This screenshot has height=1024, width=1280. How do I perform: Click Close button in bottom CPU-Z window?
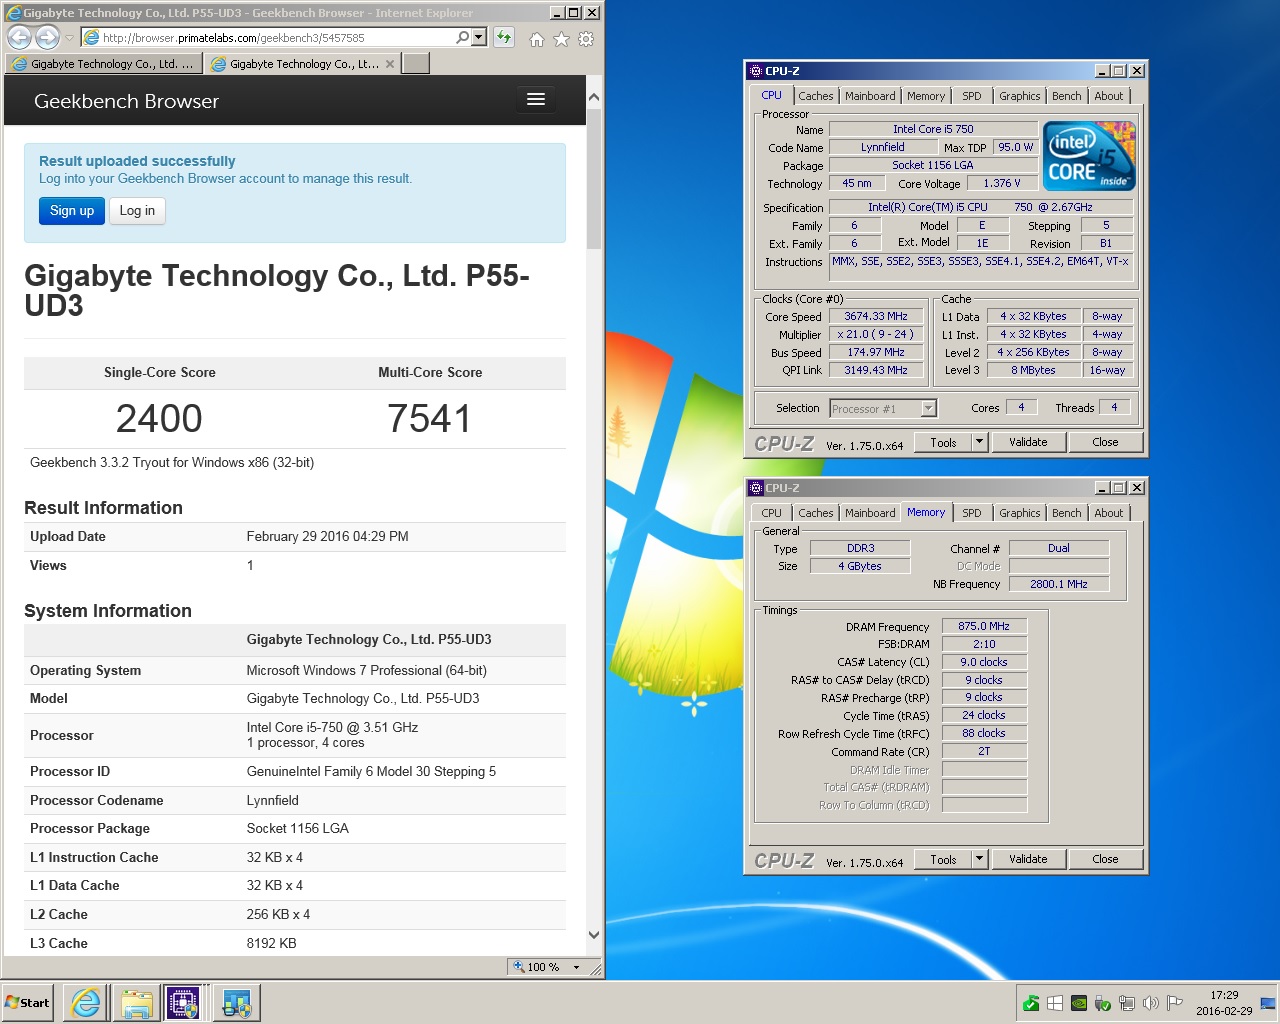(1105, 859)
